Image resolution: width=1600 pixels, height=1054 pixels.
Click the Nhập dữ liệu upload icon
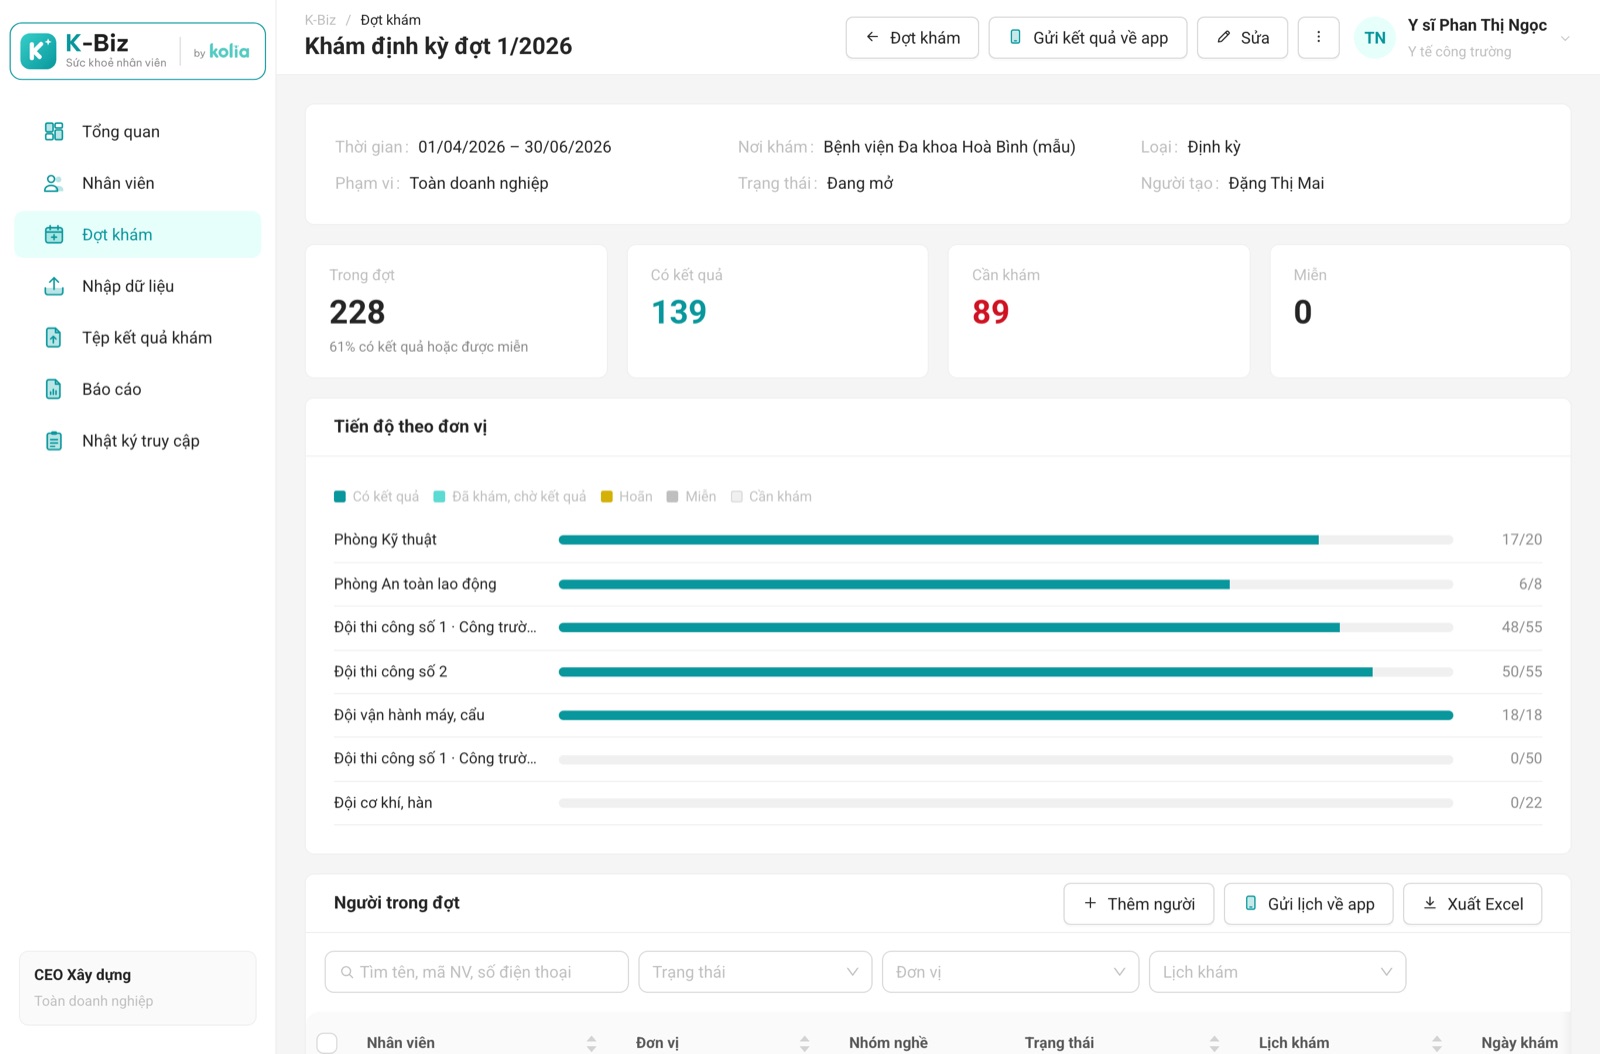click(x=54, y=286)
